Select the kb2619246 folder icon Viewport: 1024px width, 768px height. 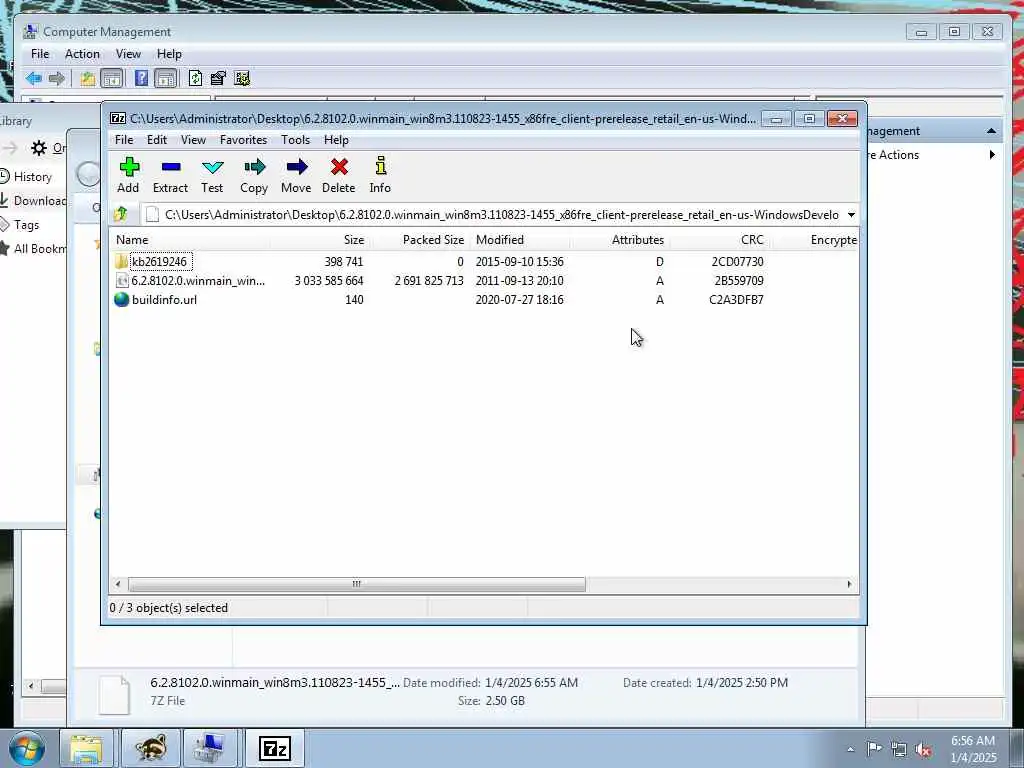pyautogui.click(x=121, y=261)
